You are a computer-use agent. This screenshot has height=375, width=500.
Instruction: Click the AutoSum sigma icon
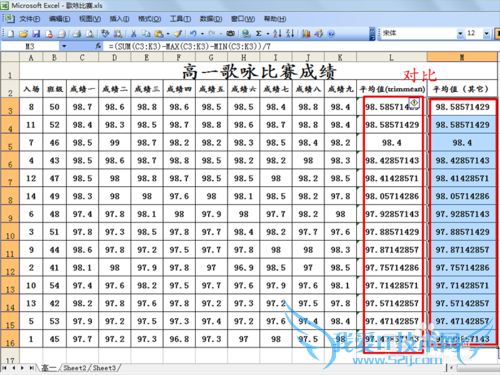(x=259, y=34)
